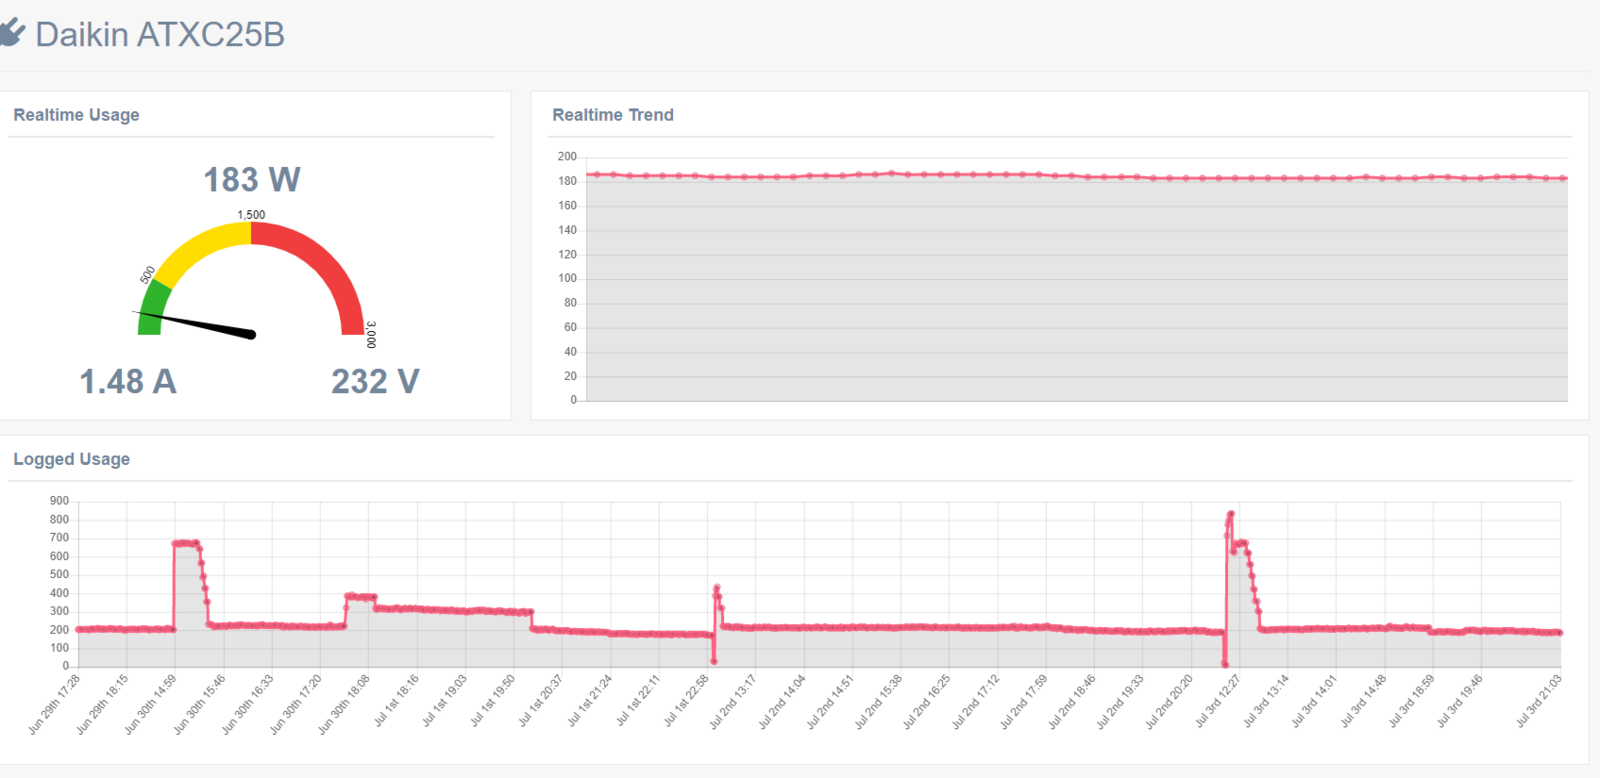
Task: Click the Logged Usage panel heading
Action: point(71,459)
